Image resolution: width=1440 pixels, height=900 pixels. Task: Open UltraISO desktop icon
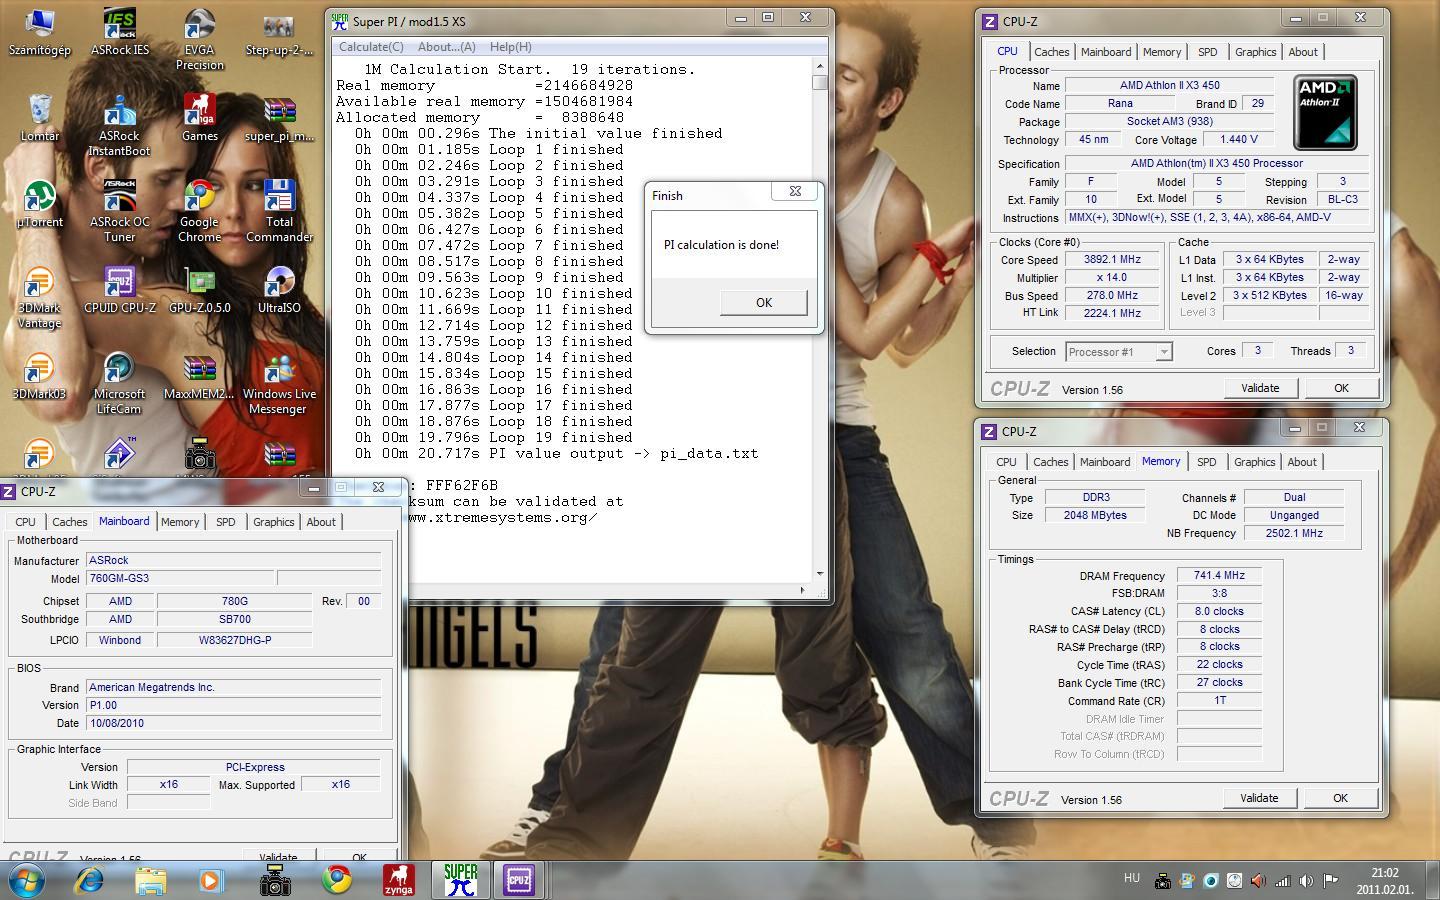(279, 289)
